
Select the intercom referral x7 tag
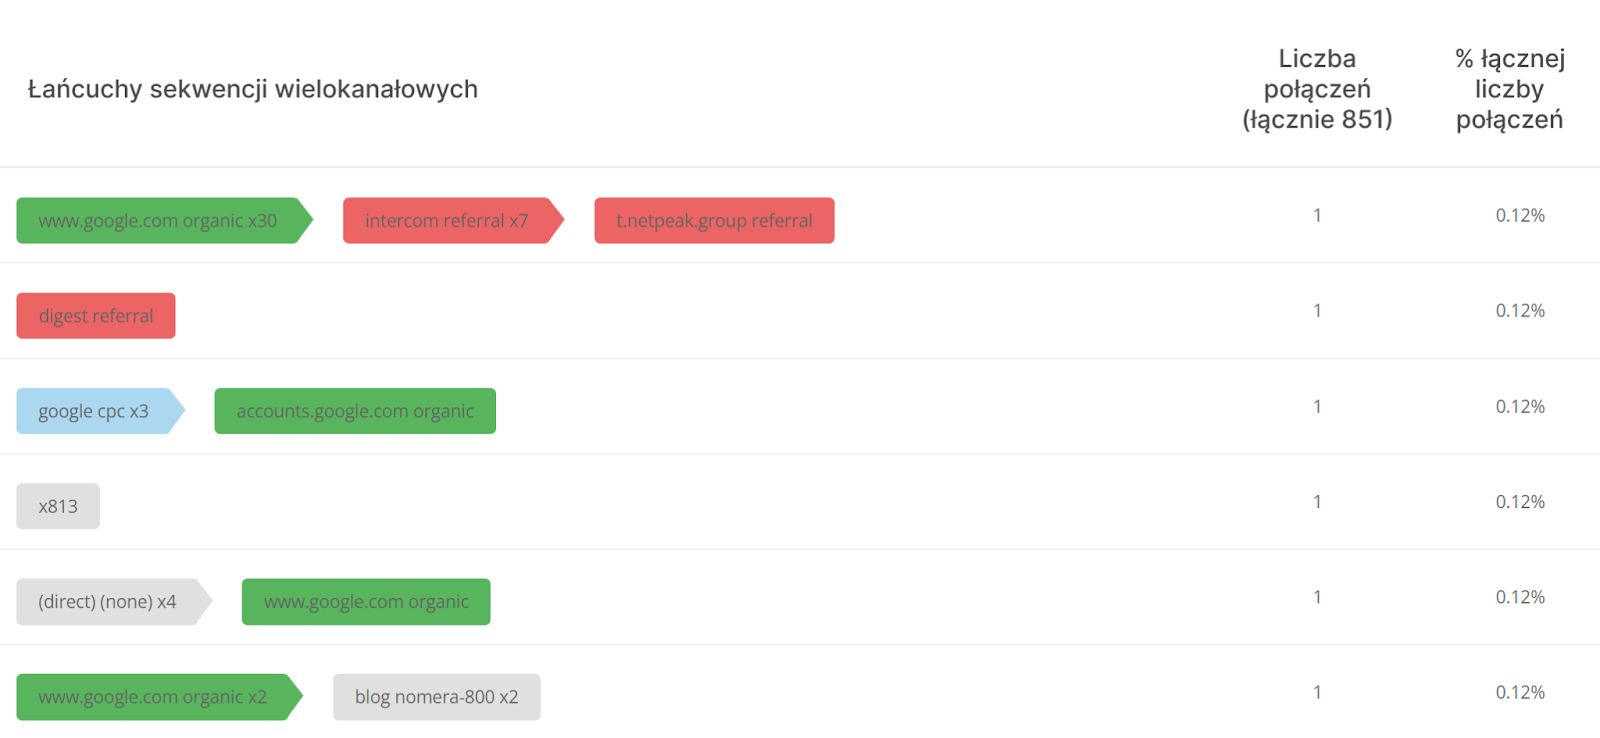454,220
